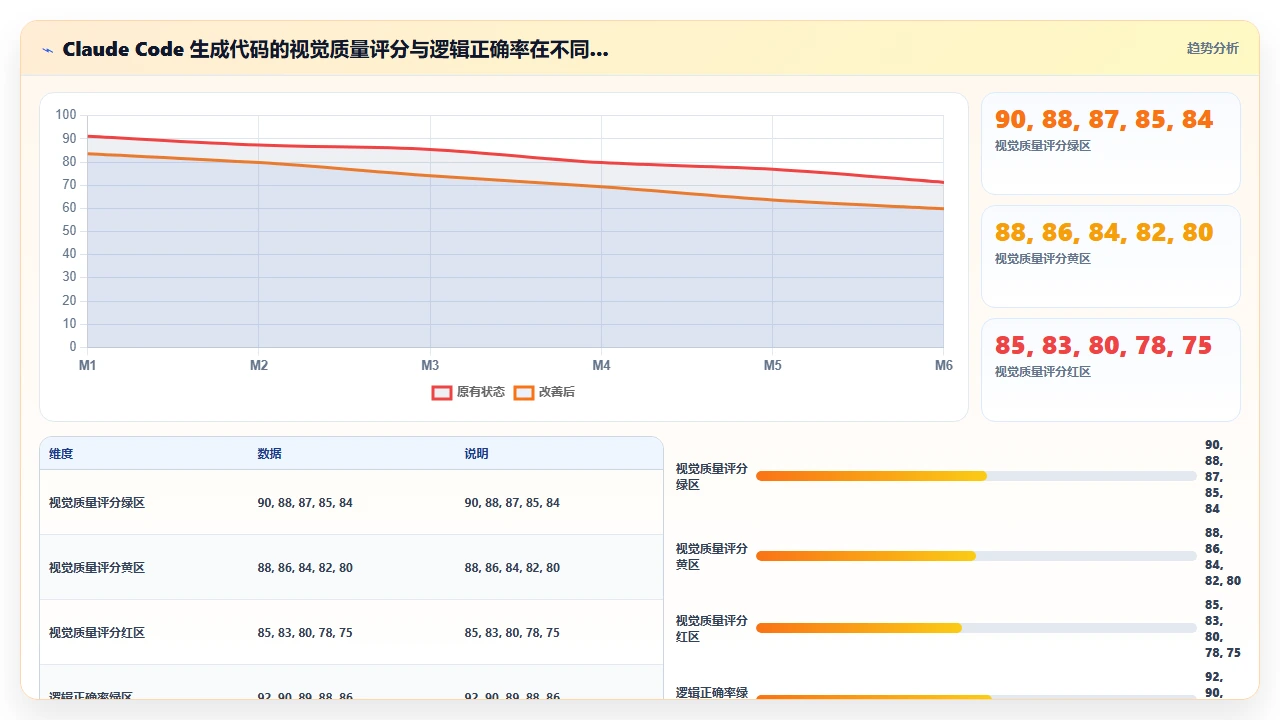Click the 视觉质量评分红区 label in the stat card
Screen dimensions: 1280x720
click(x=1043, y=372)
